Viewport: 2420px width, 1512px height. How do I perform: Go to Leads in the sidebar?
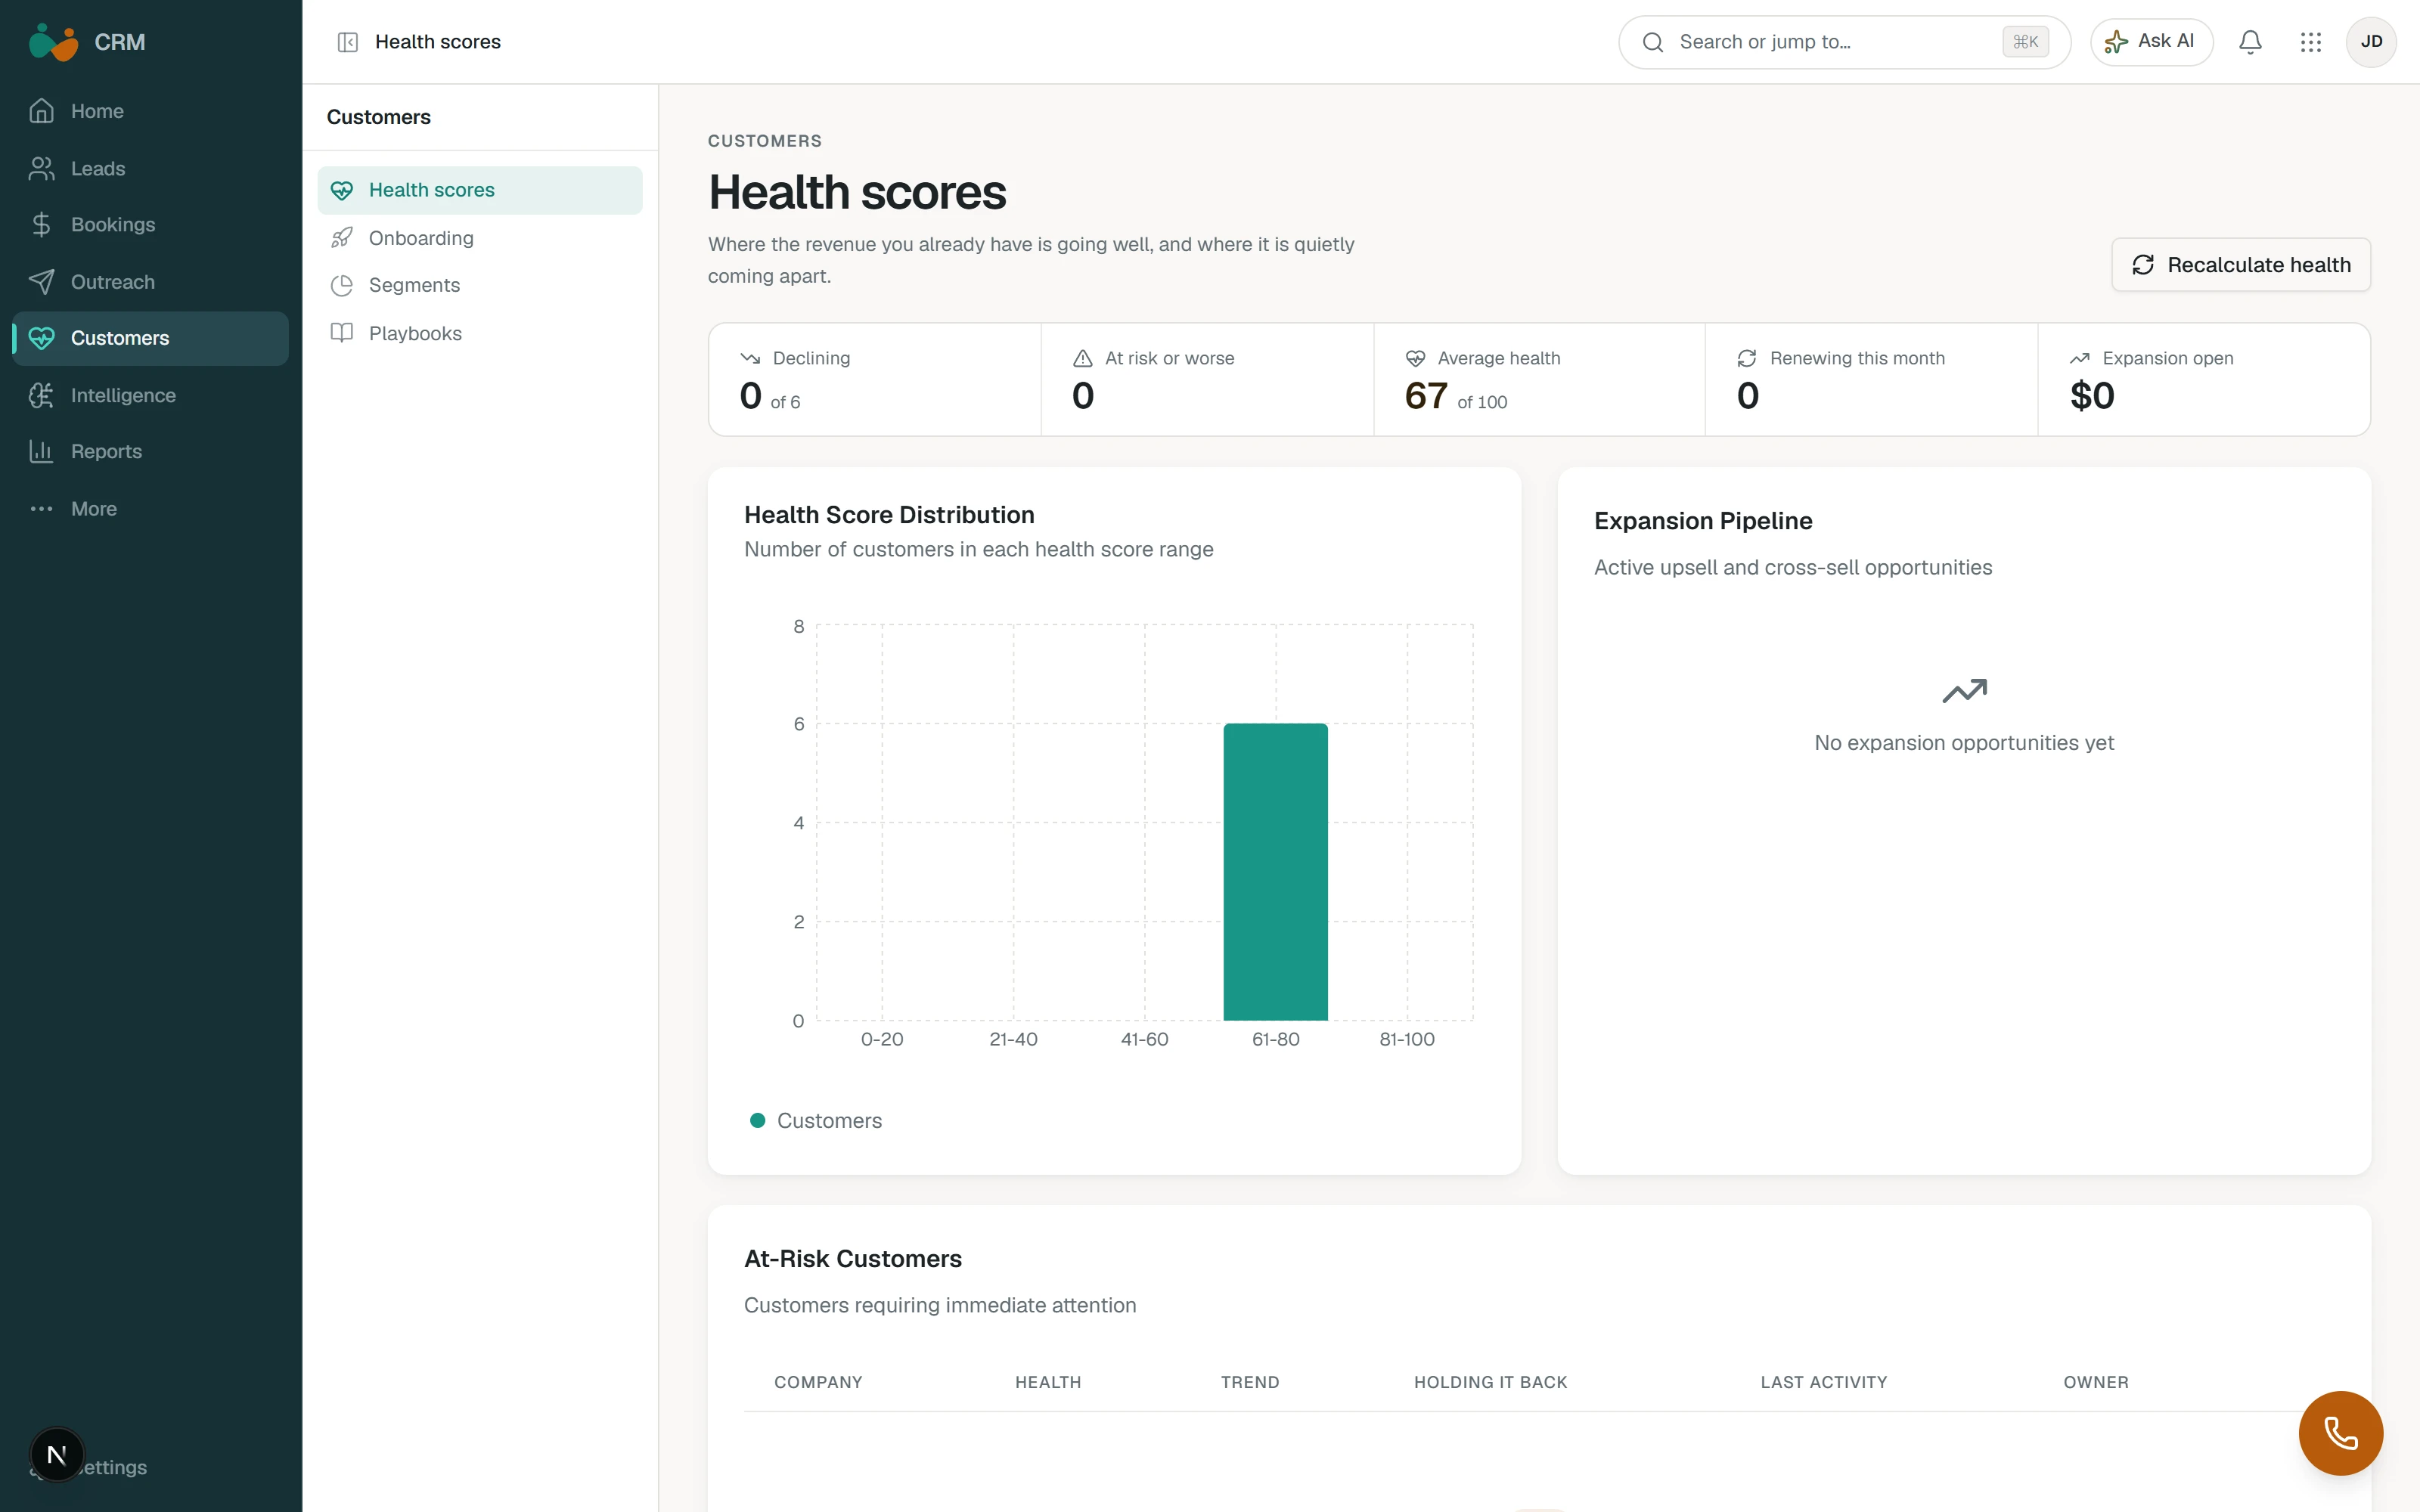(x=150, y=168)
